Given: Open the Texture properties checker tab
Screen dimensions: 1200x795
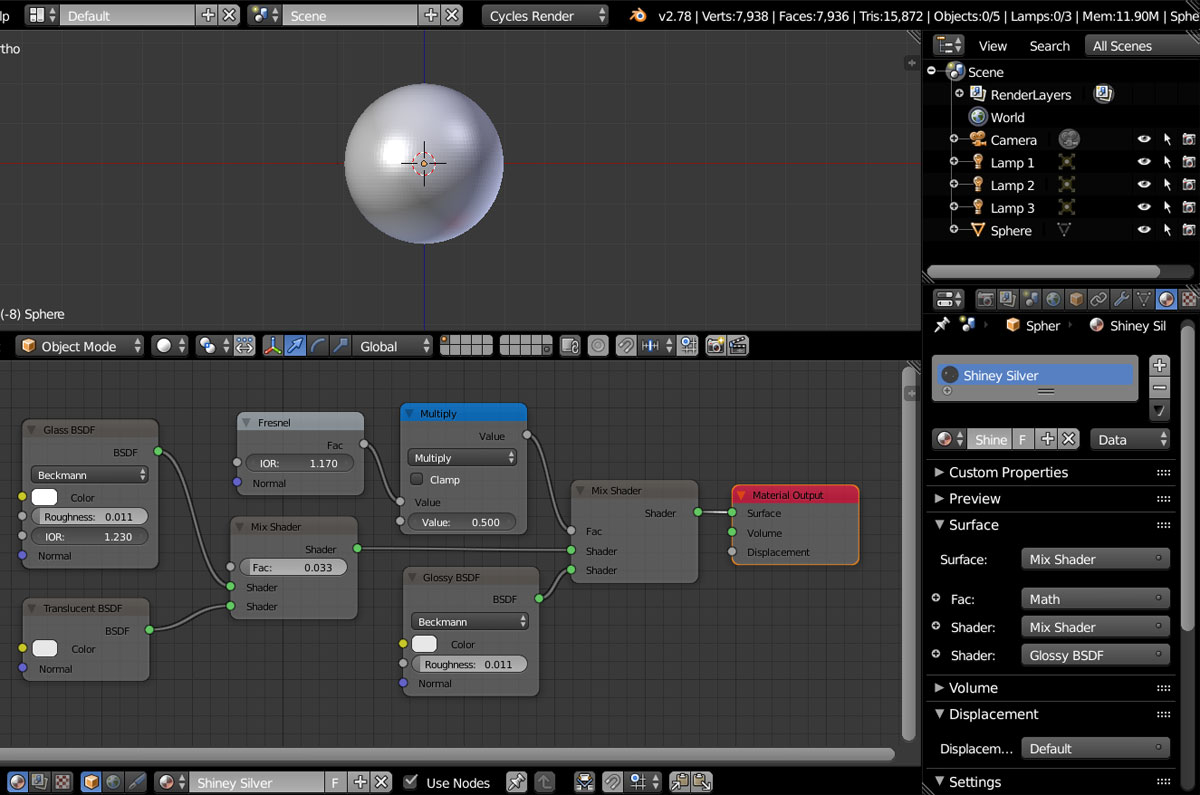Looking at the screenshot, I should coord(1188,299).
